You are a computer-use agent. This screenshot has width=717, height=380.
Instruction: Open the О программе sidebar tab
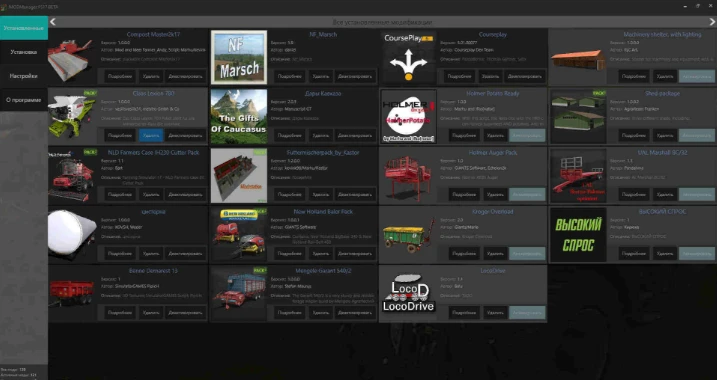pos(24,100)
